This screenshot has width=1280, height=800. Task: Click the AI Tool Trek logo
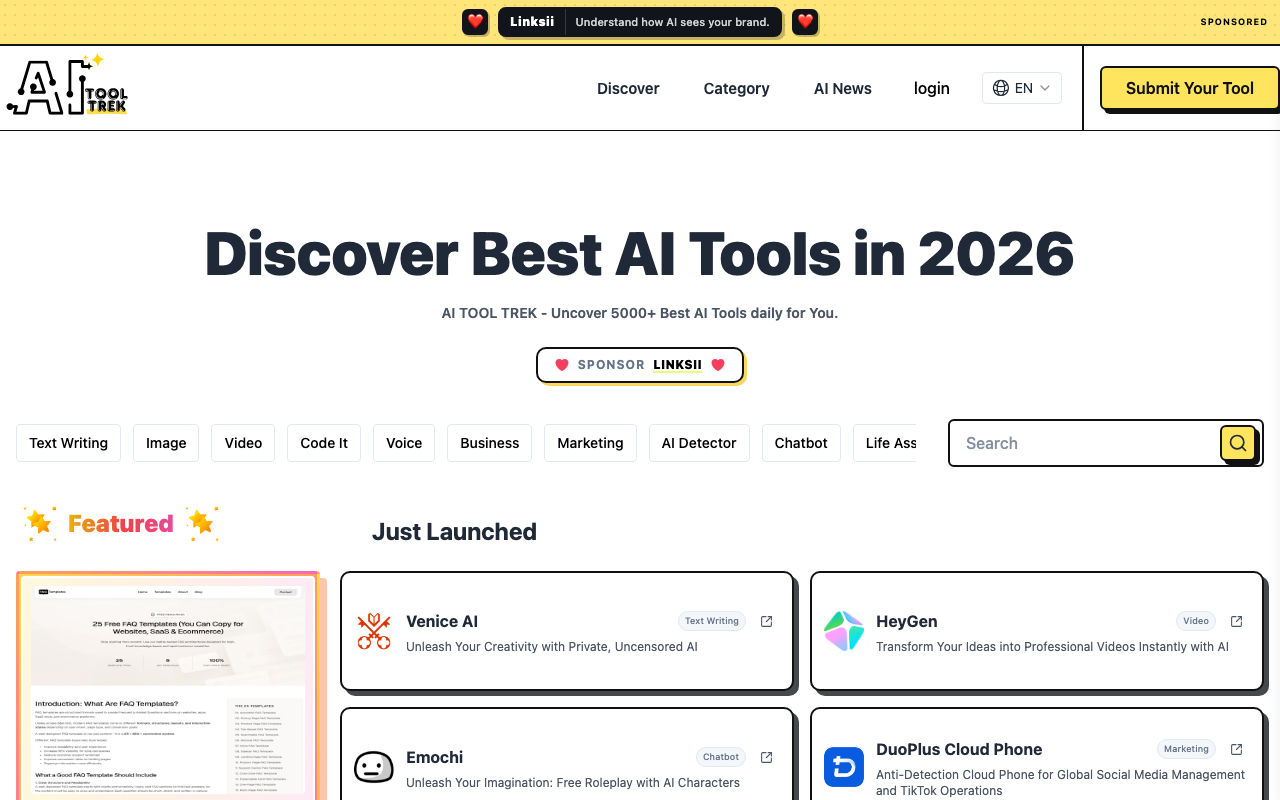coord(67,87)
